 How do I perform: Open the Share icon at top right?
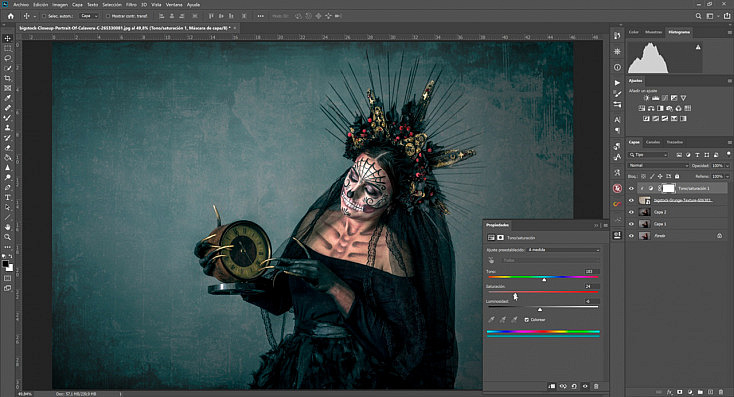pos(727,16)
